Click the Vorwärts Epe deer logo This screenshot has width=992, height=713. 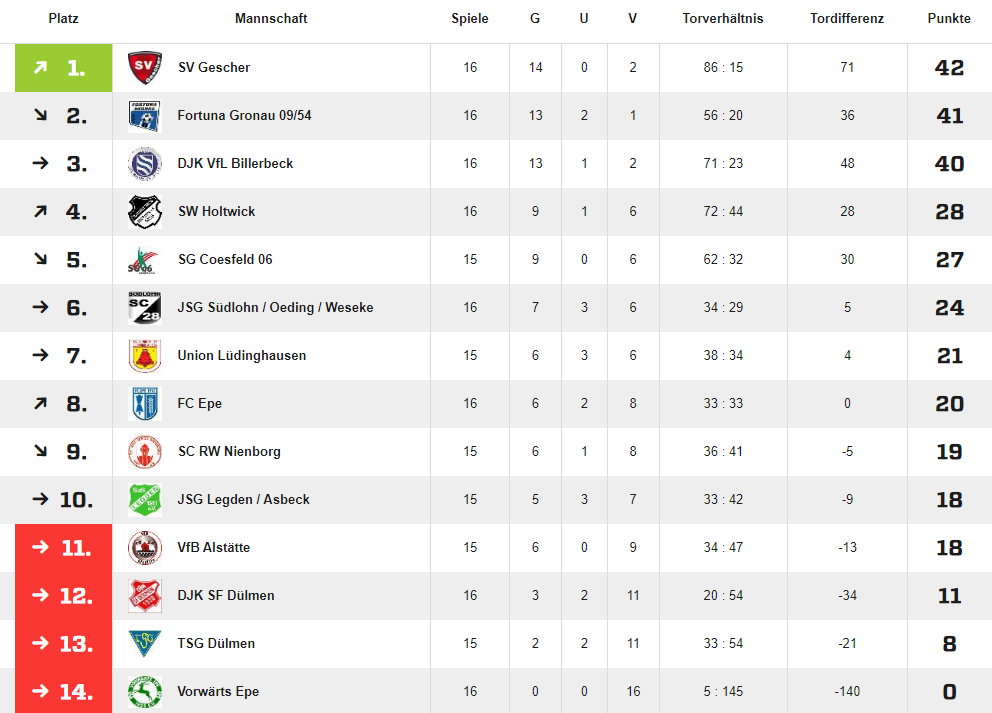(x=144, y=691)
